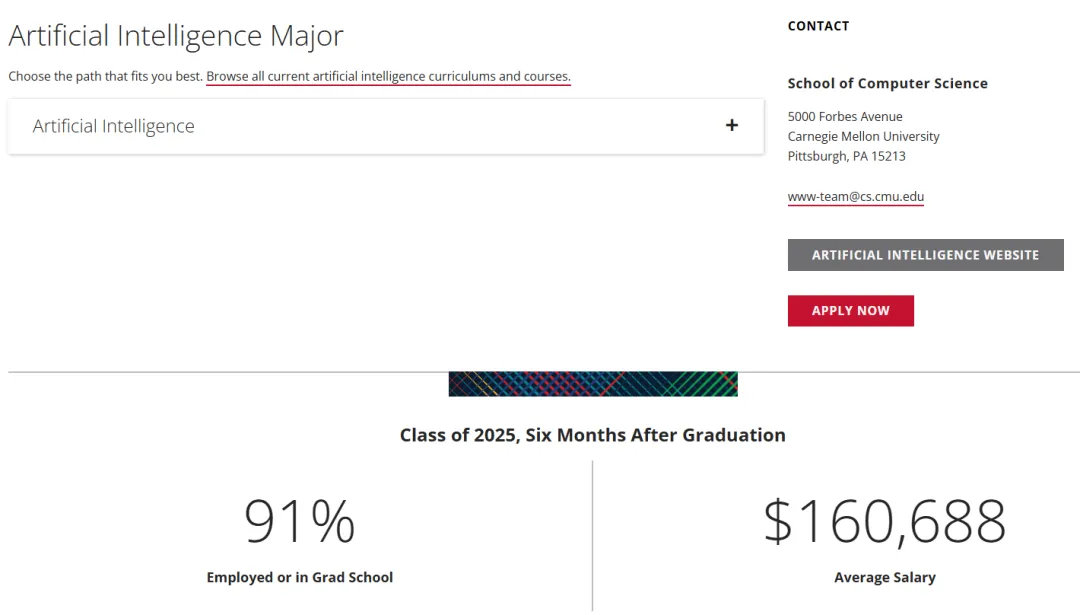Click the 91% statistic figure
The width and height of the screenshot is (1080, 615).
click(x=300, y=521)
